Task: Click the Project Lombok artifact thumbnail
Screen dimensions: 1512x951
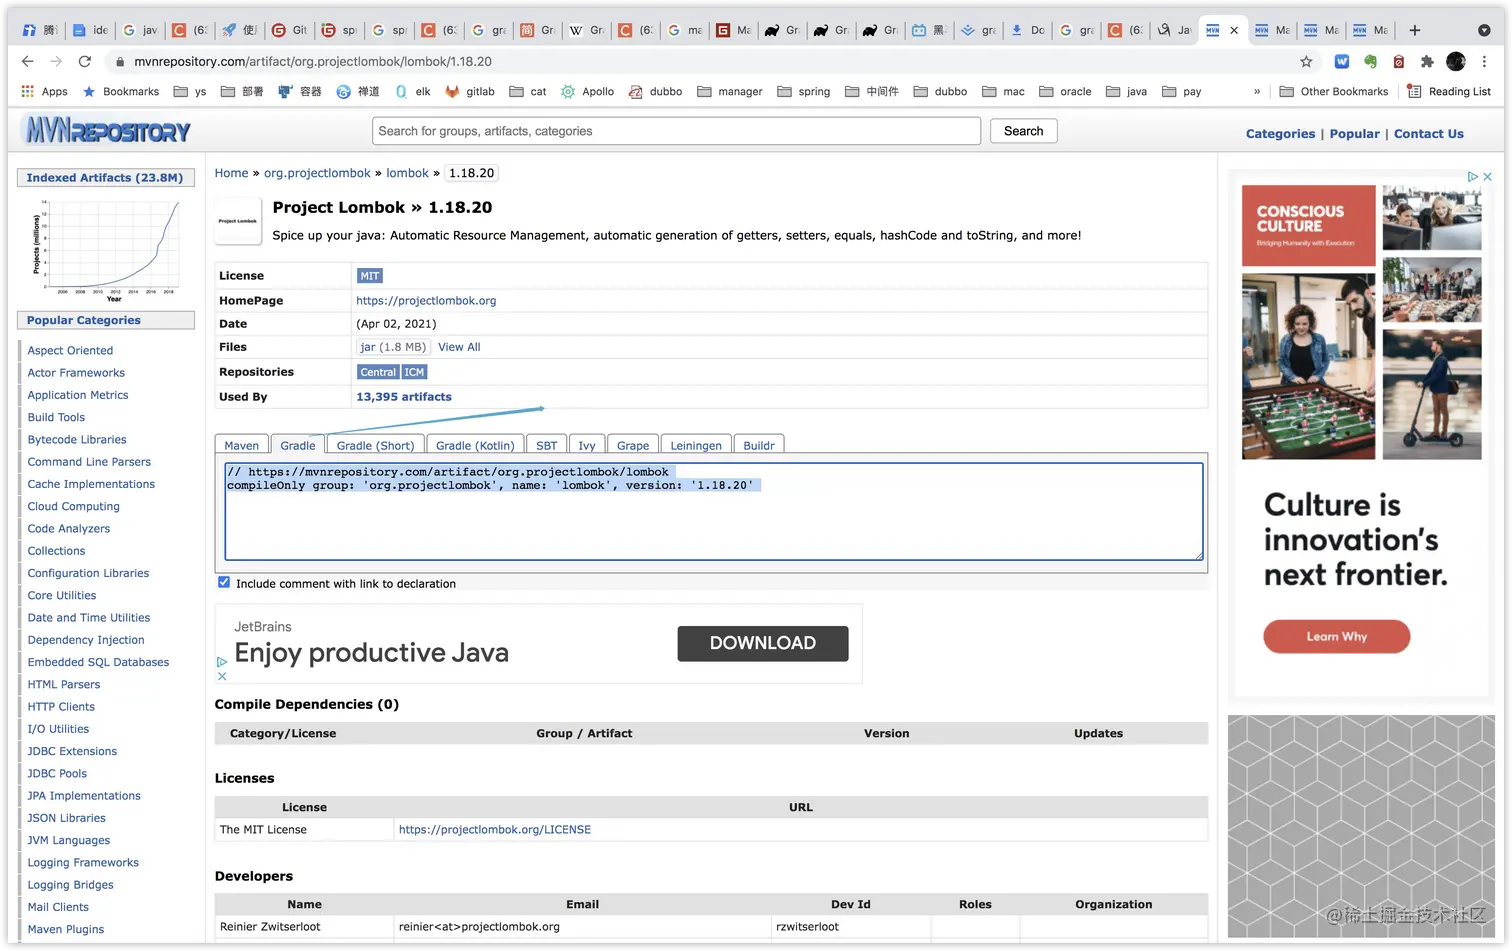Action: (238, 221)
